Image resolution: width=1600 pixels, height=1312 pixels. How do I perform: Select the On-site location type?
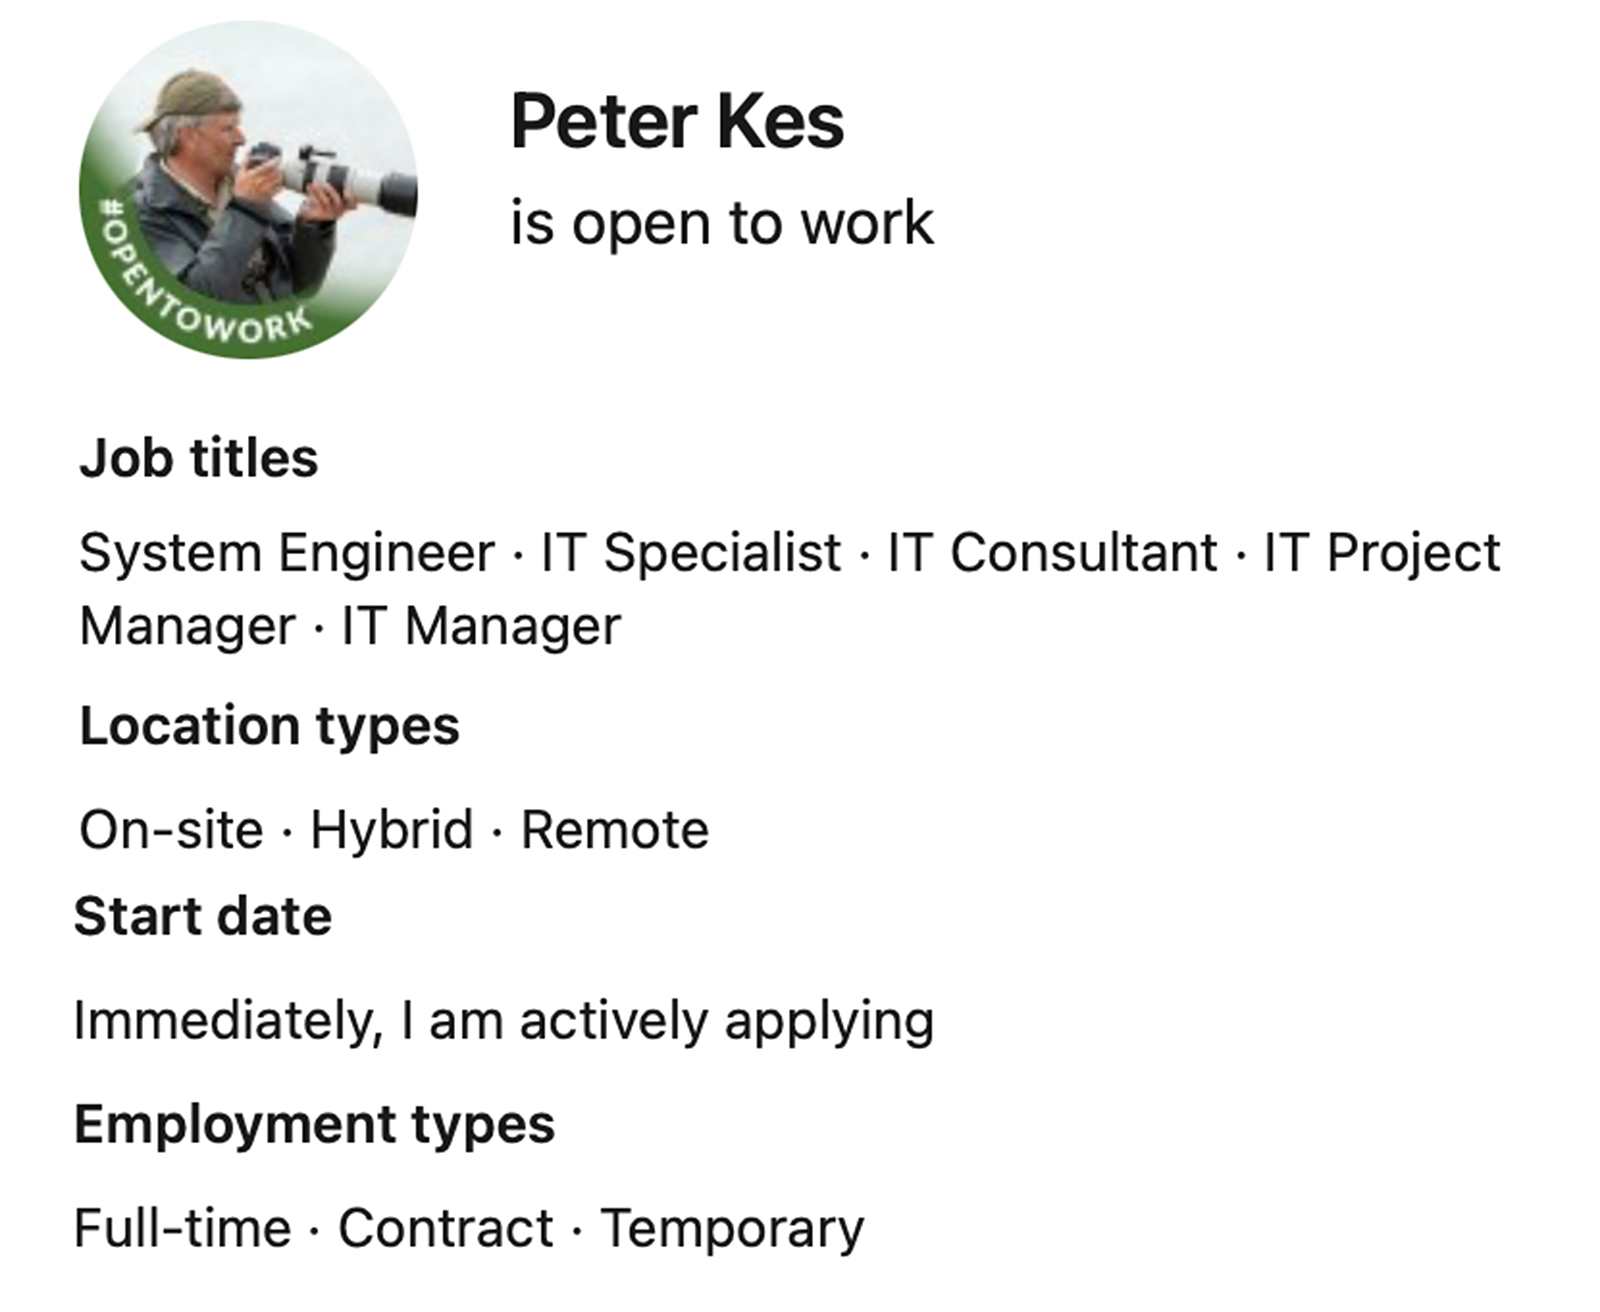coord(171,830)
